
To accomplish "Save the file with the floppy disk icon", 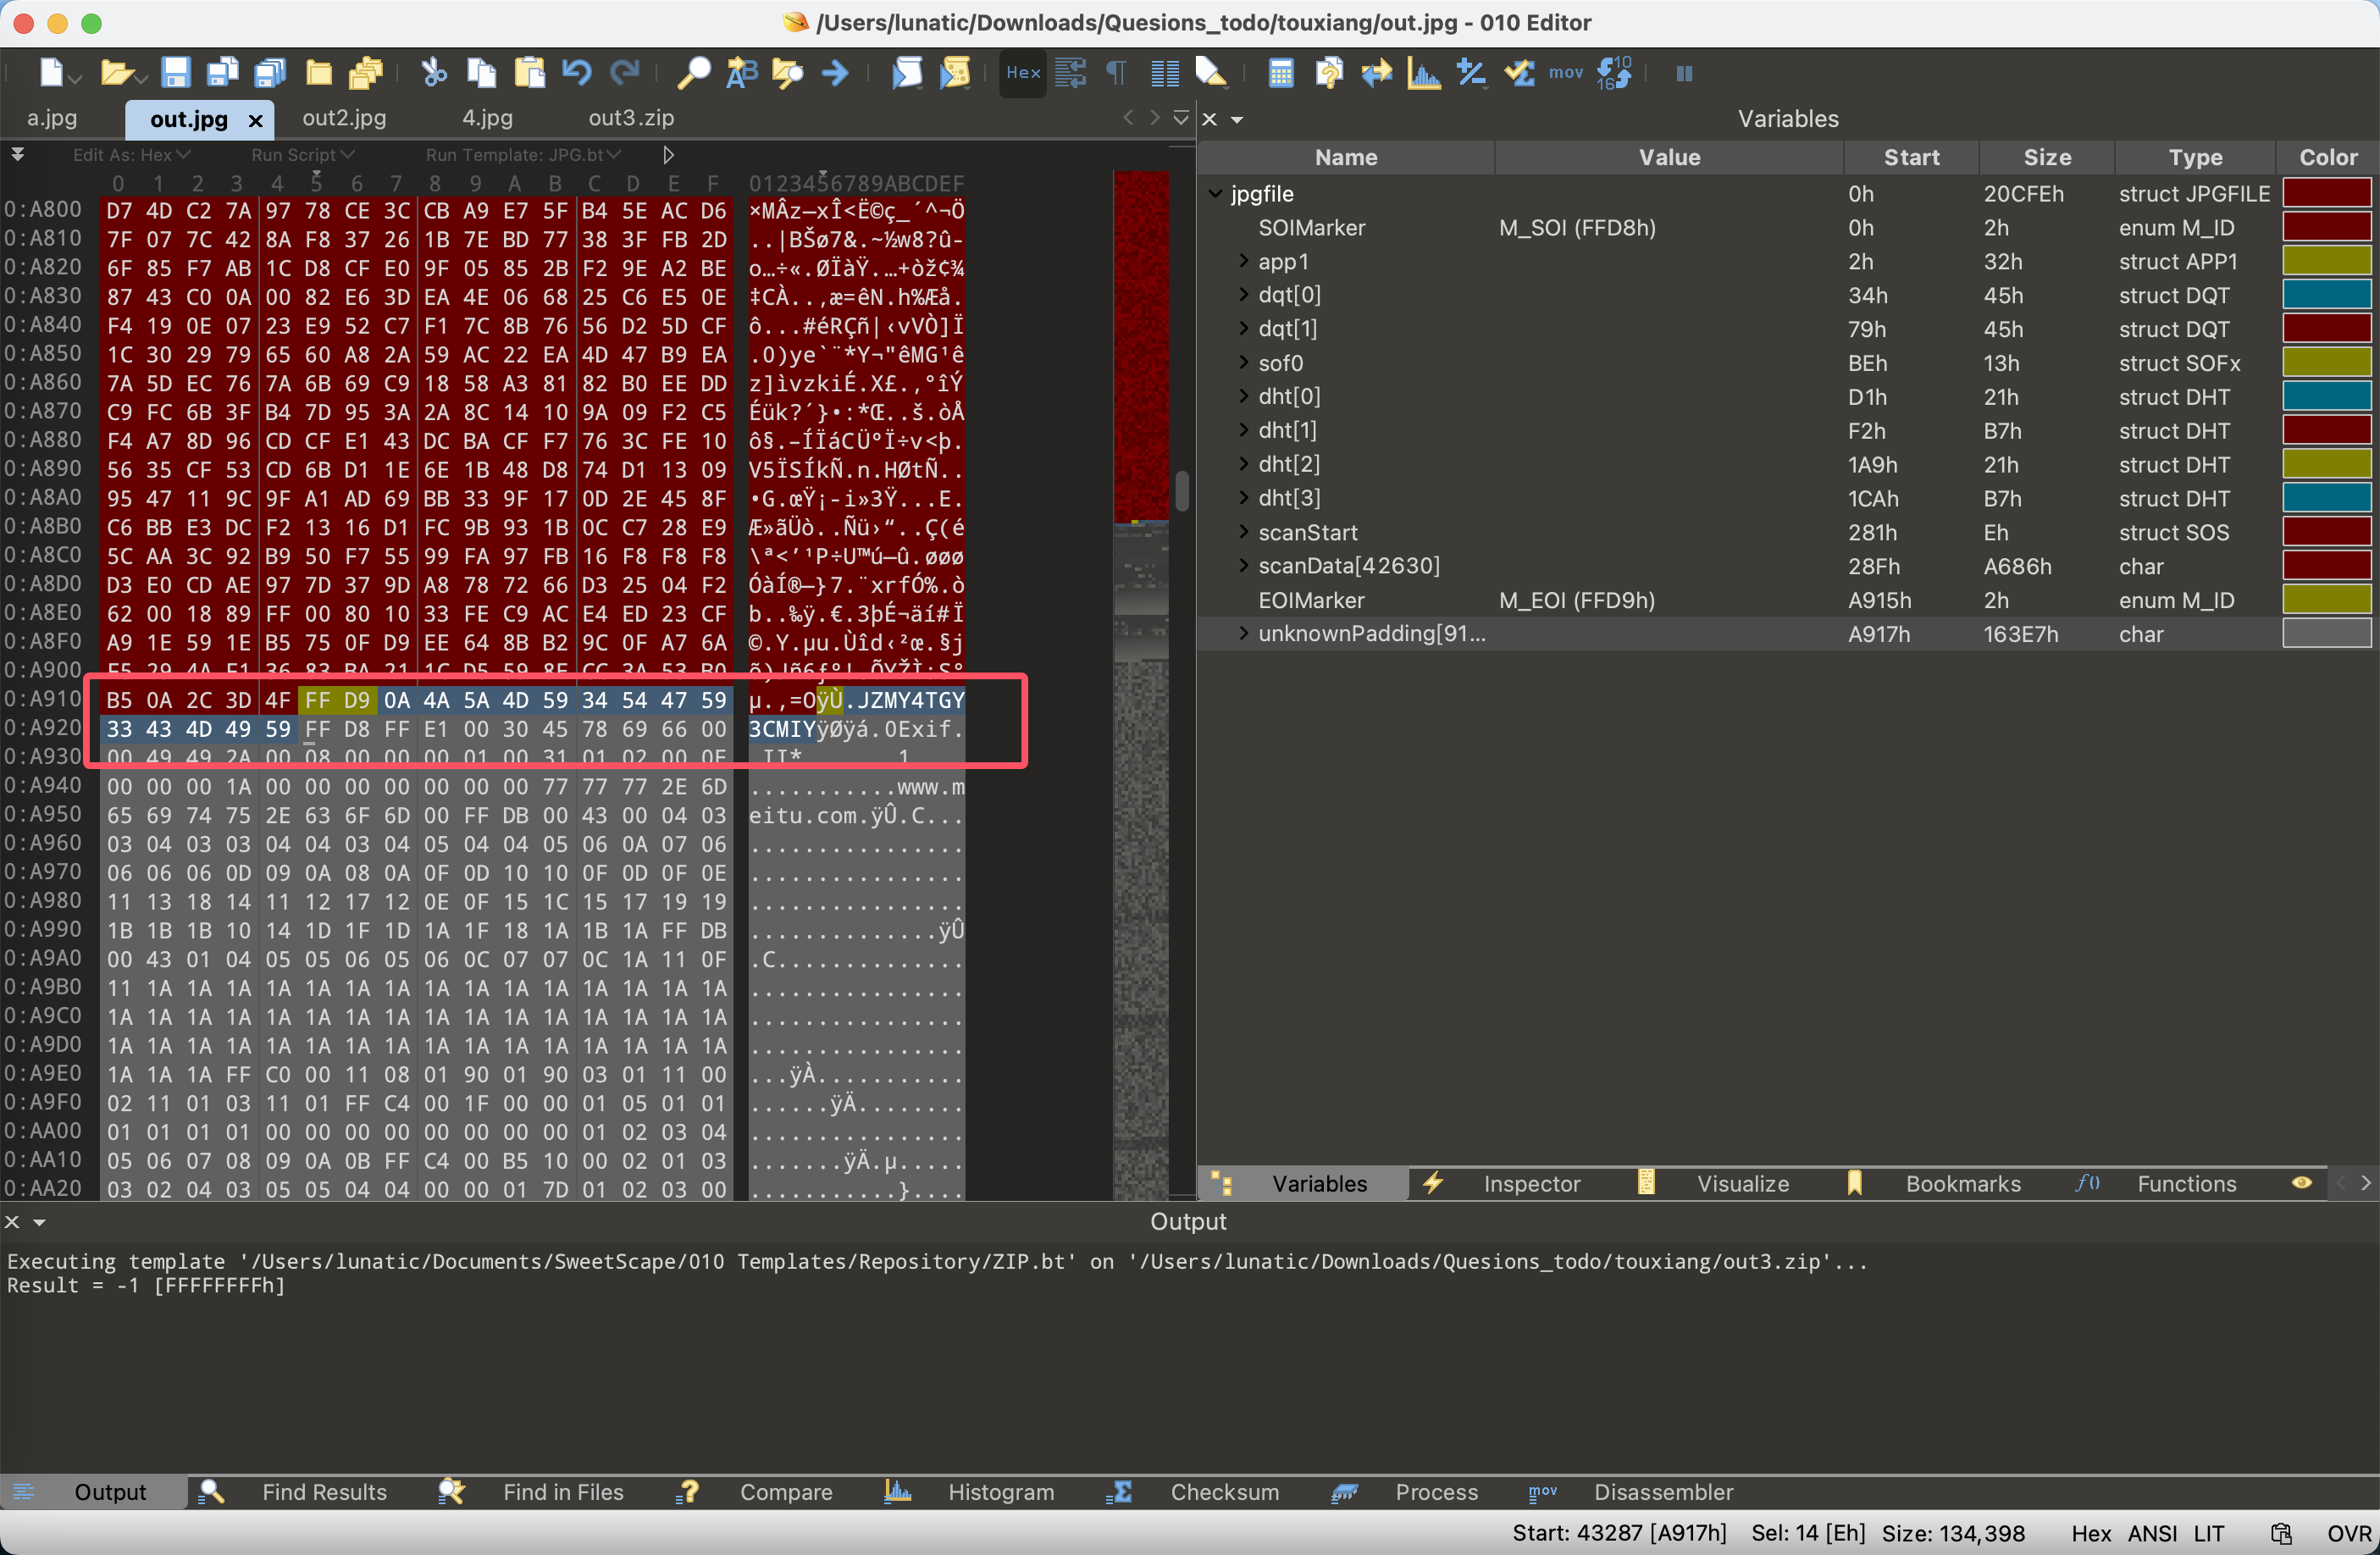I will coord(176,73).
